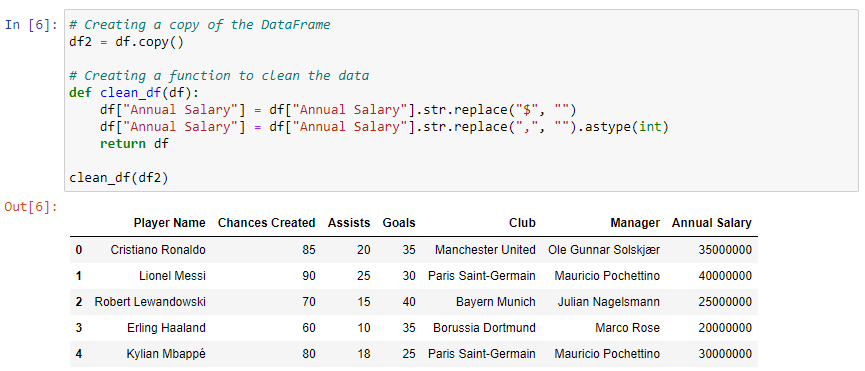Click row index 4

click(x=79, y=354)
